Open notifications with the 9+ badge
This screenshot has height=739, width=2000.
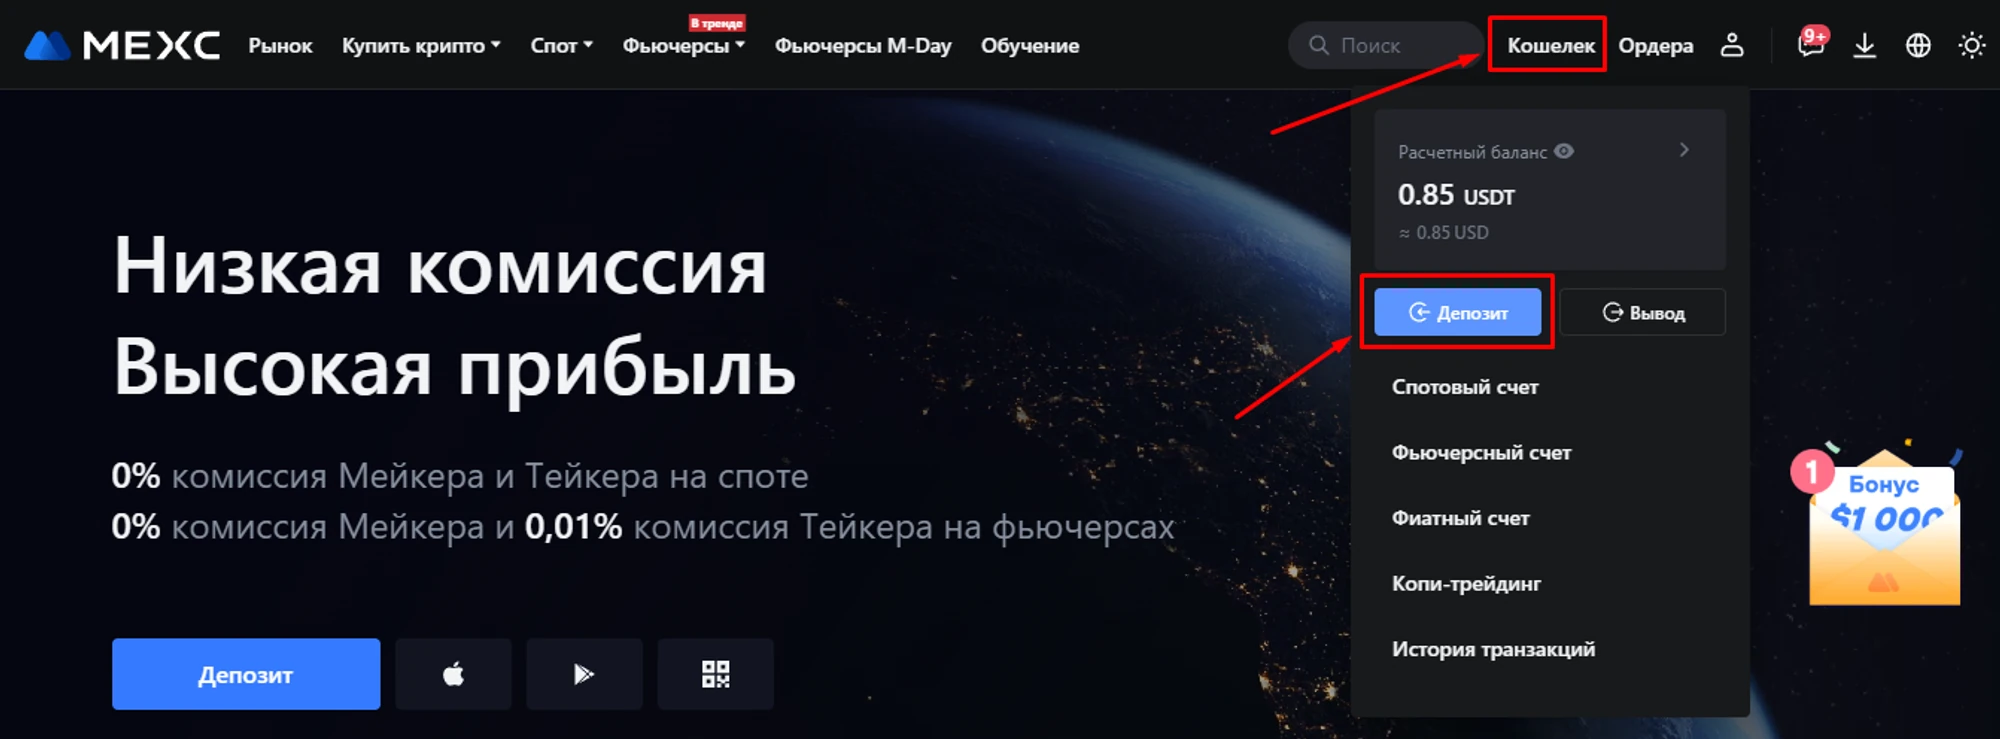tap(1812, 44)
